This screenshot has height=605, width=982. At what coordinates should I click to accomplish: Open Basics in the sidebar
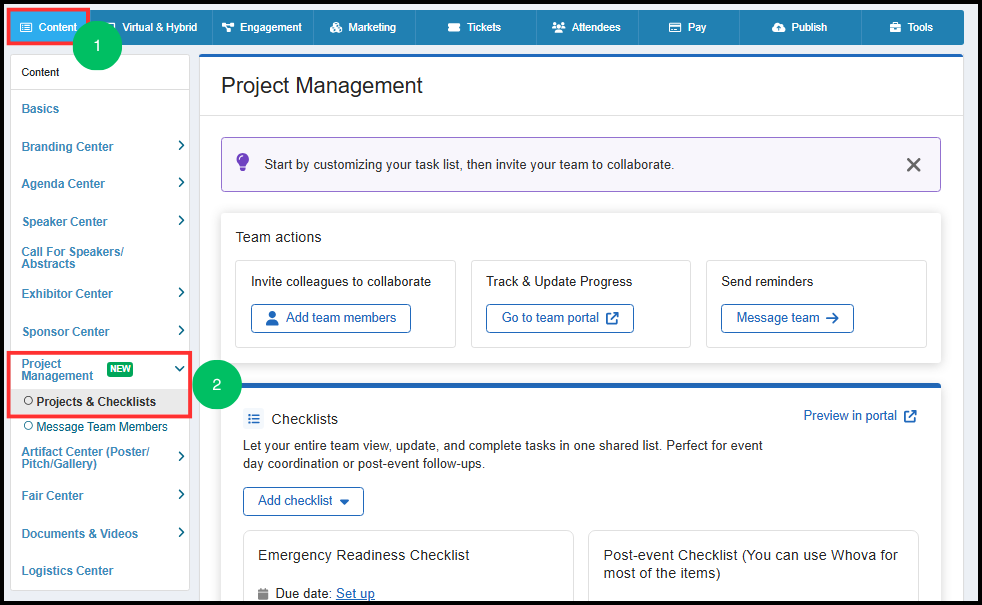tap(40, 108)
